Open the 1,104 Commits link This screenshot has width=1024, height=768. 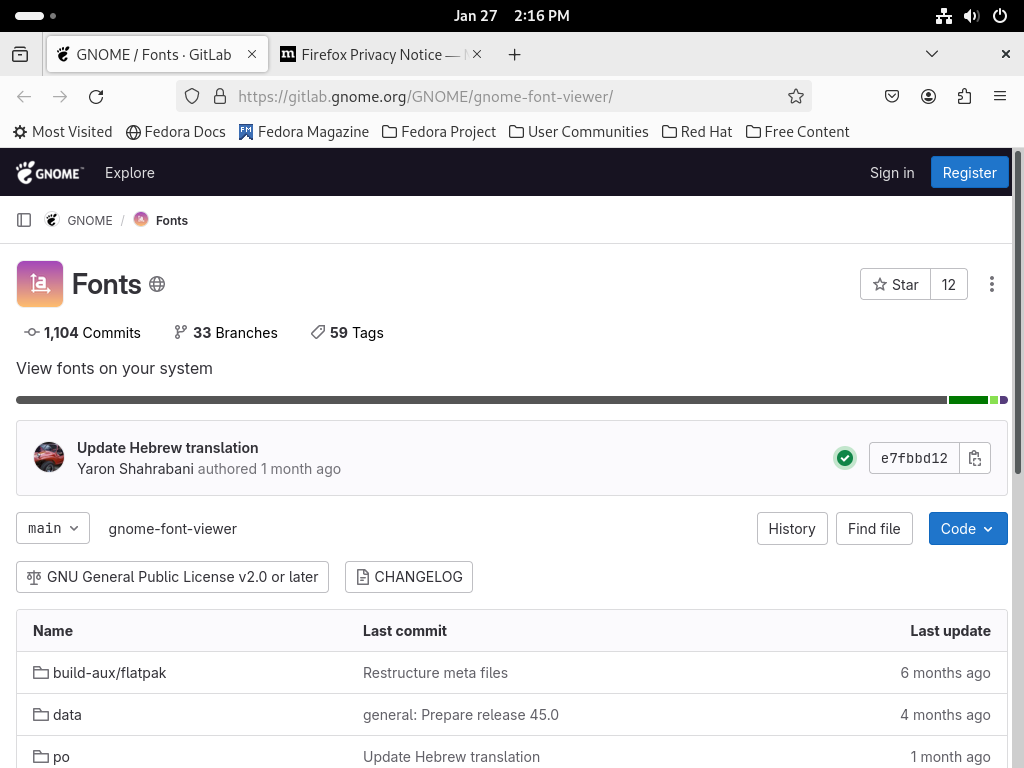point(82,333)
